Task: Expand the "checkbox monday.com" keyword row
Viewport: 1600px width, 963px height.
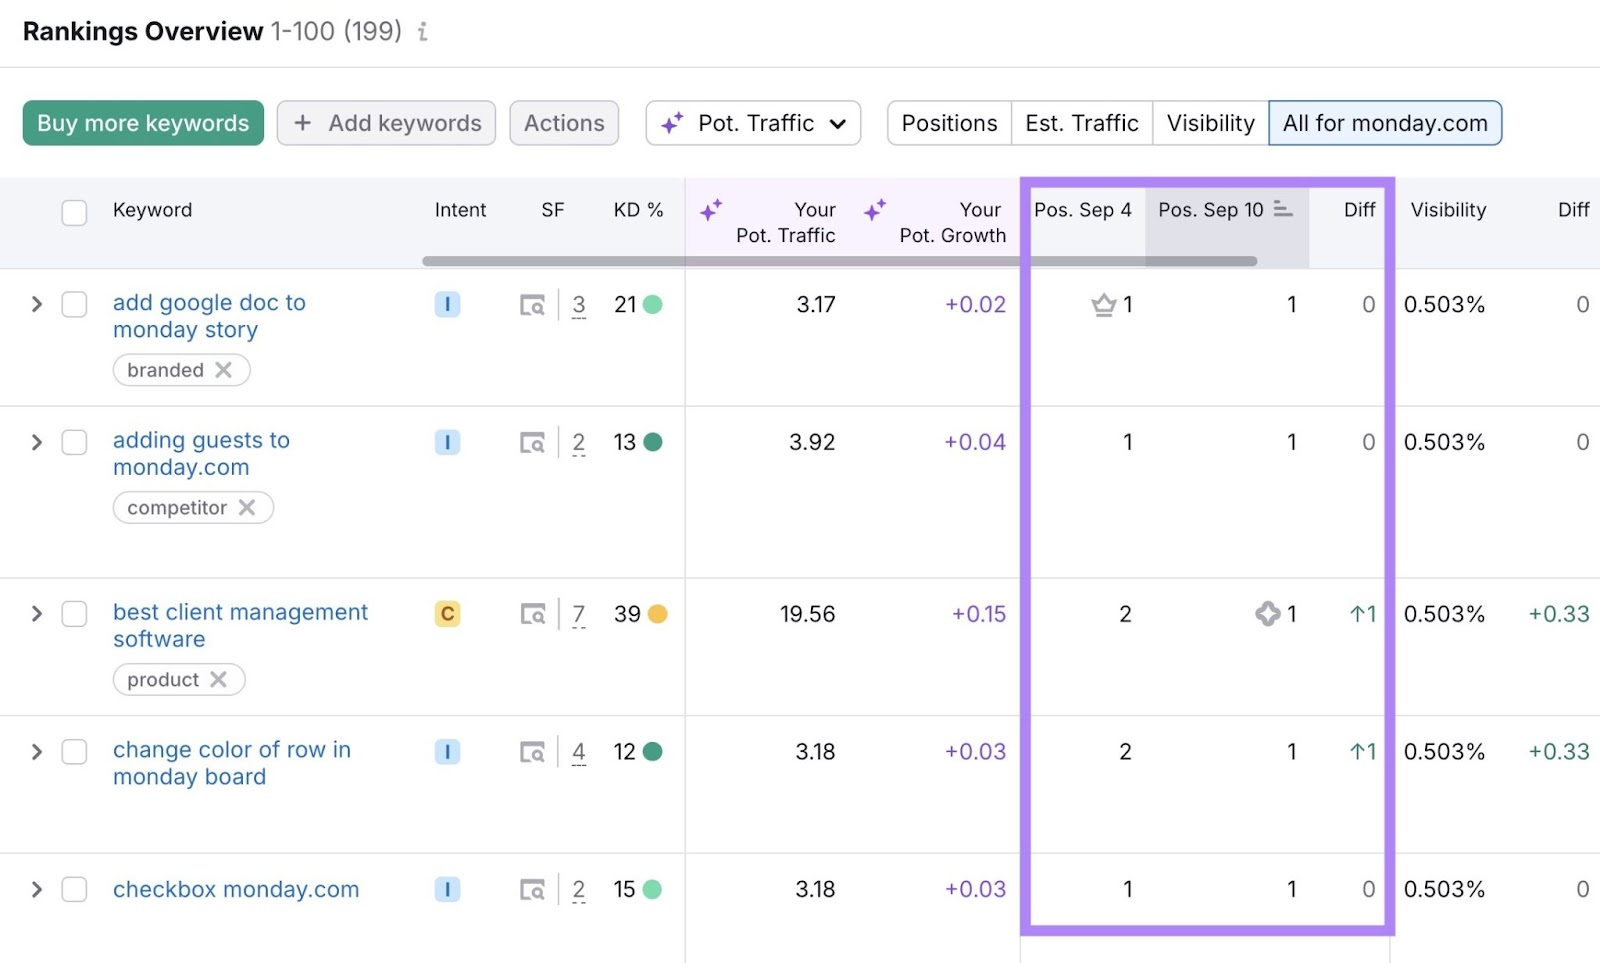Action: 36,889
